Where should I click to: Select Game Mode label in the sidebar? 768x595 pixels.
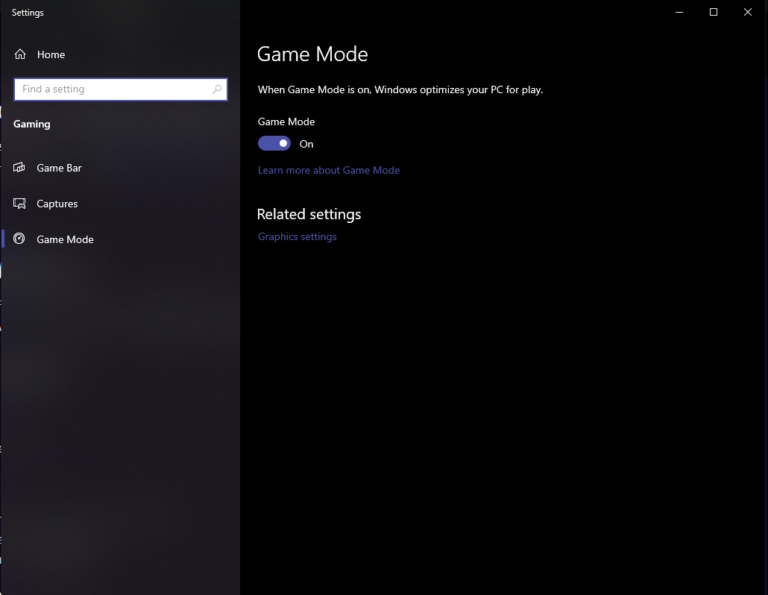click(x=65, y=240)
